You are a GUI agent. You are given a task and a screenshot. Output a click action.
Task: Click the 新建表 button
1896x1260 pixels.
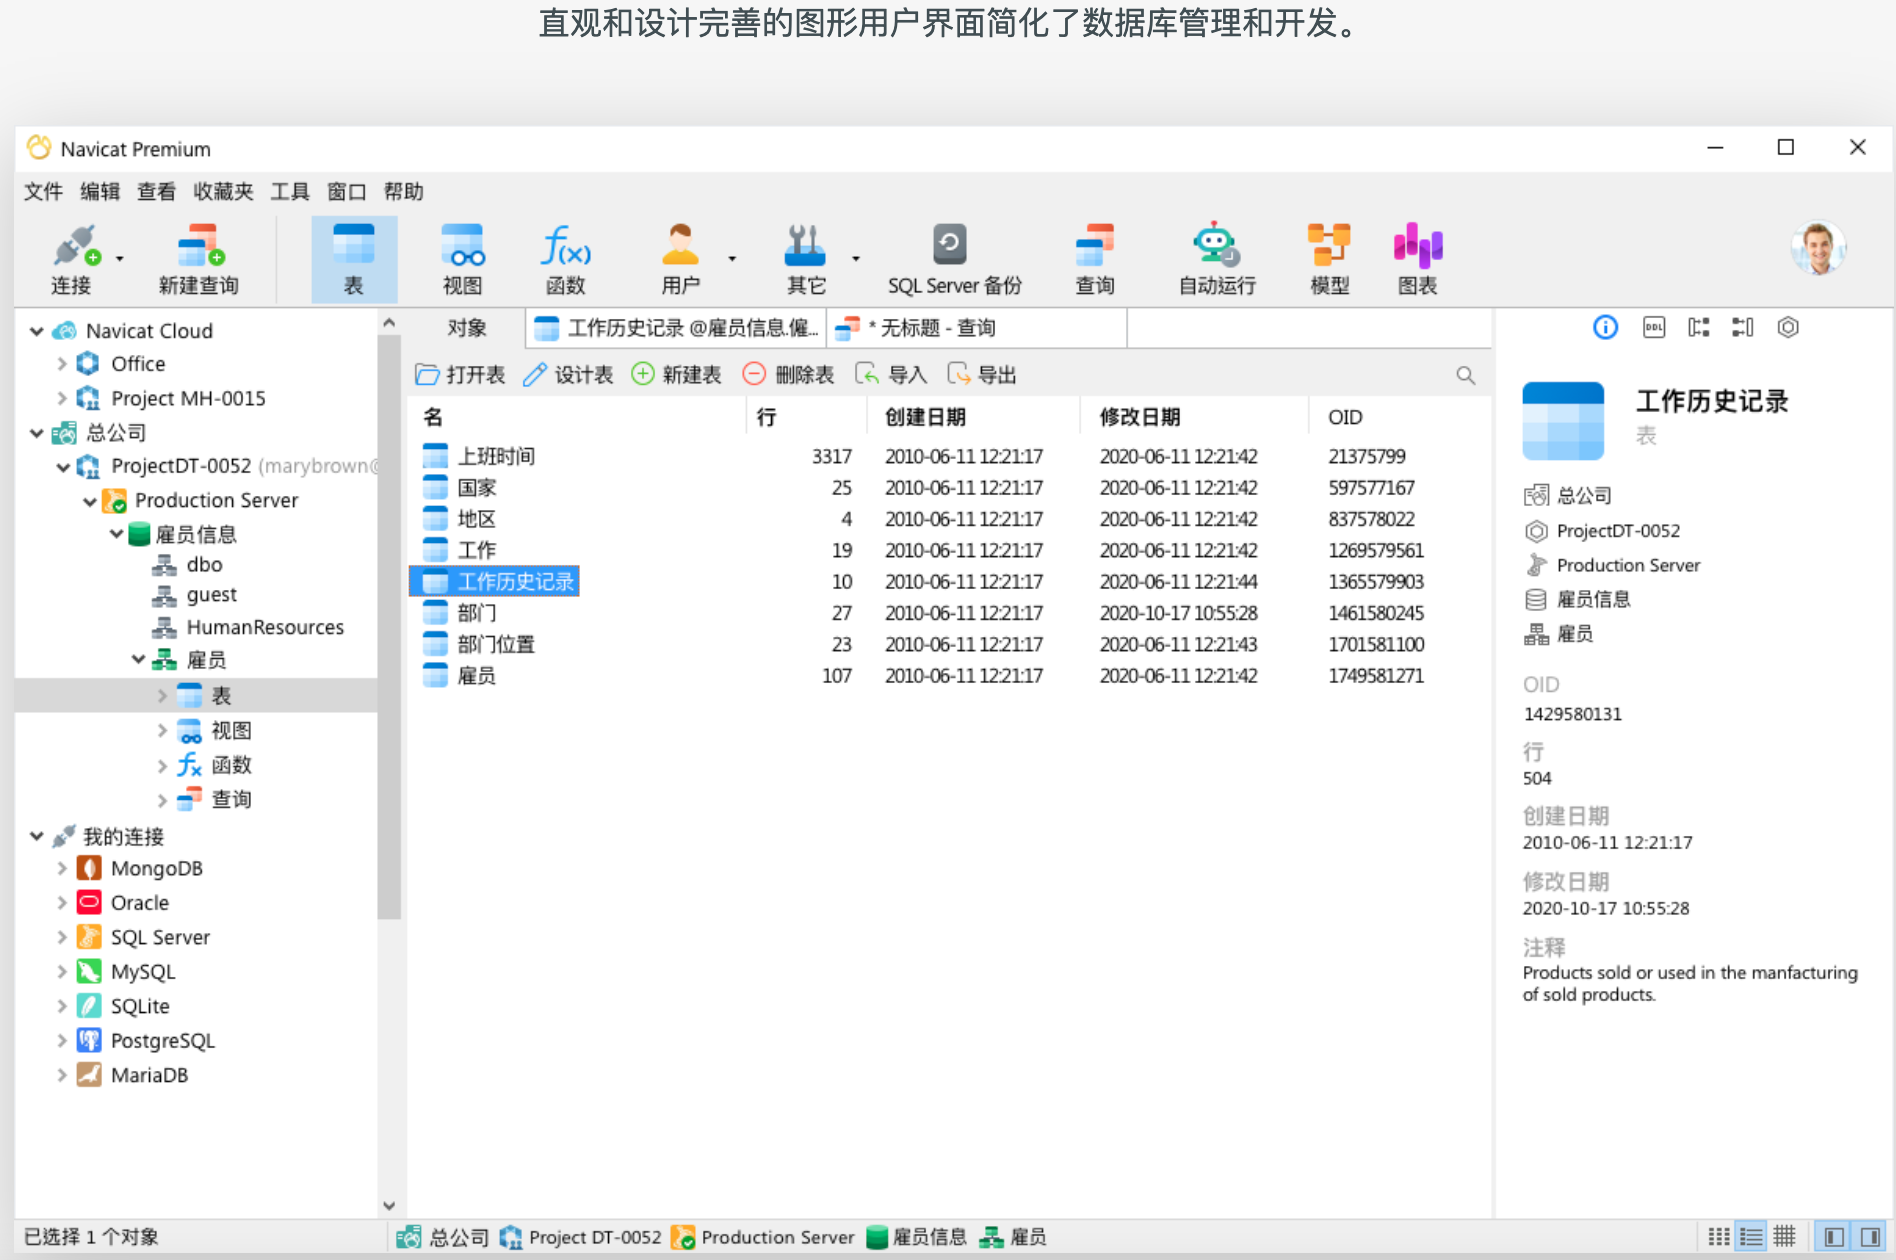677,375
